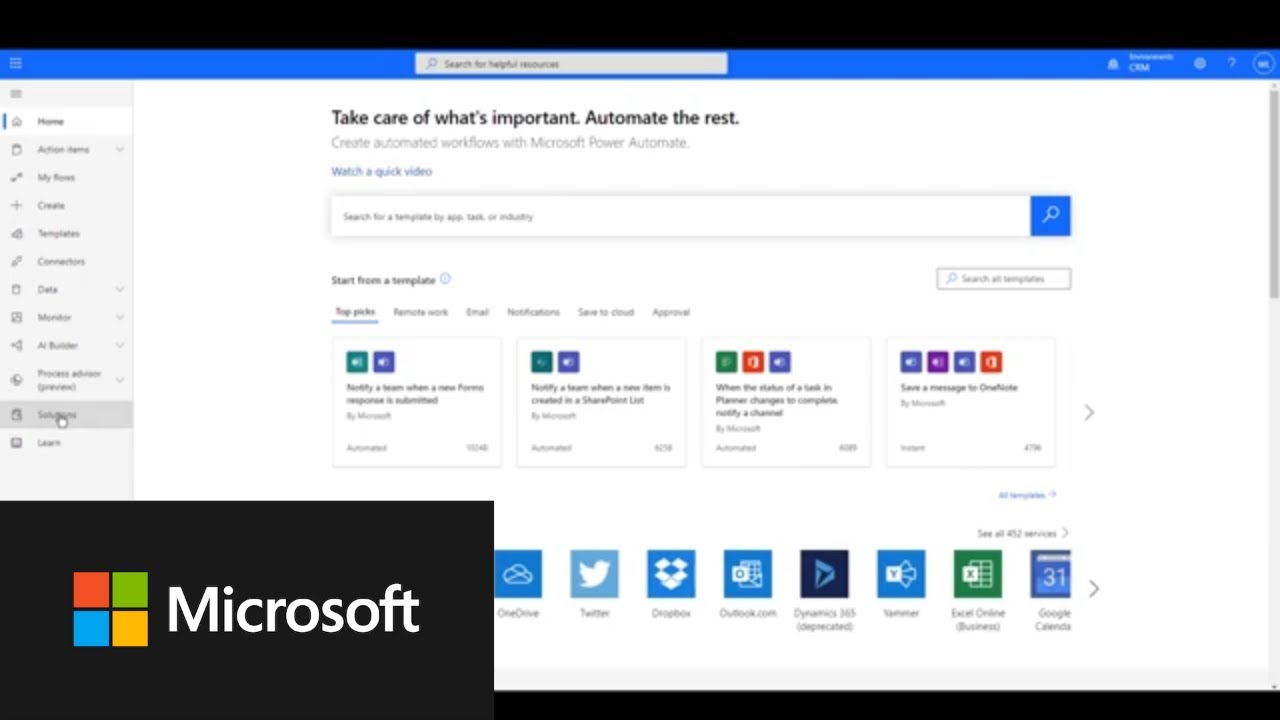Expand the Process advisor chevron
Viewport: 1280px width, 720px height.
tap(120, 380)
